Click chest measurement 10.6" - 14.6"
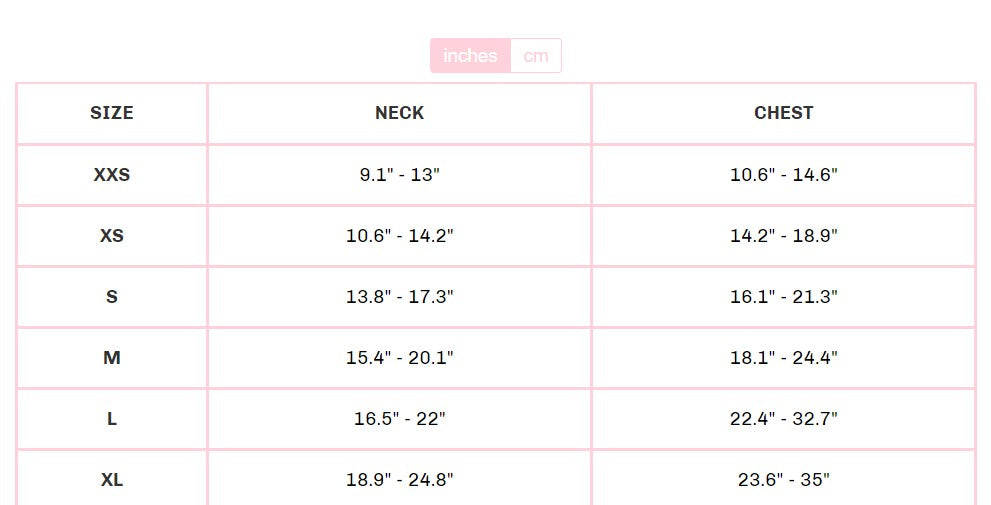Viewport: 991px width, 505px height. point(783,175)
